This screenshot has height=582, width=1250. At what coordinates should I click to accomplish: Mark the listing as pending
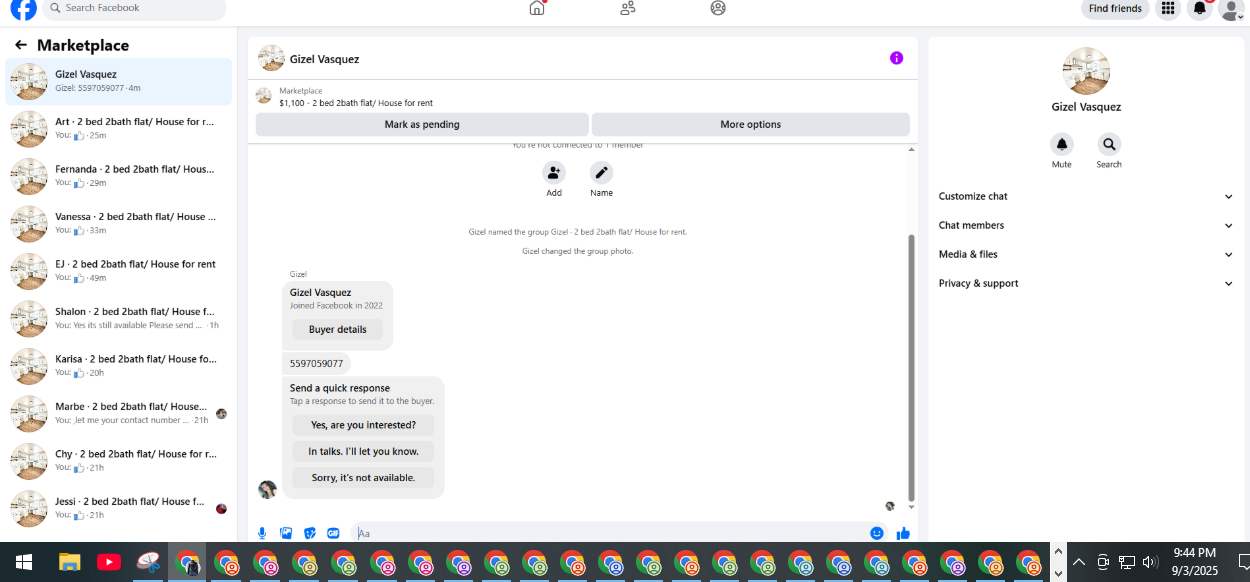[x=422, y=125]
